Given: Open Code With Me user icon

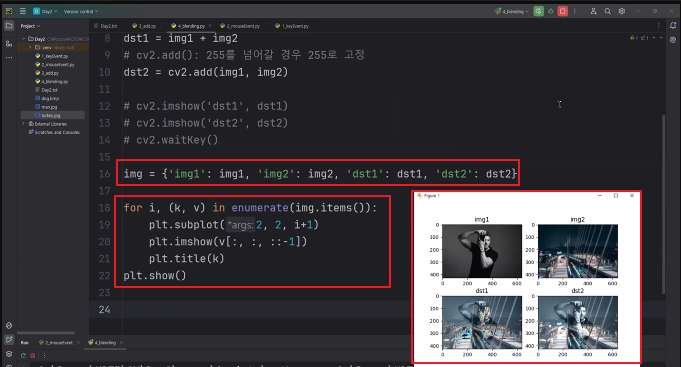Looking at the screenshot, I should 593,11.
